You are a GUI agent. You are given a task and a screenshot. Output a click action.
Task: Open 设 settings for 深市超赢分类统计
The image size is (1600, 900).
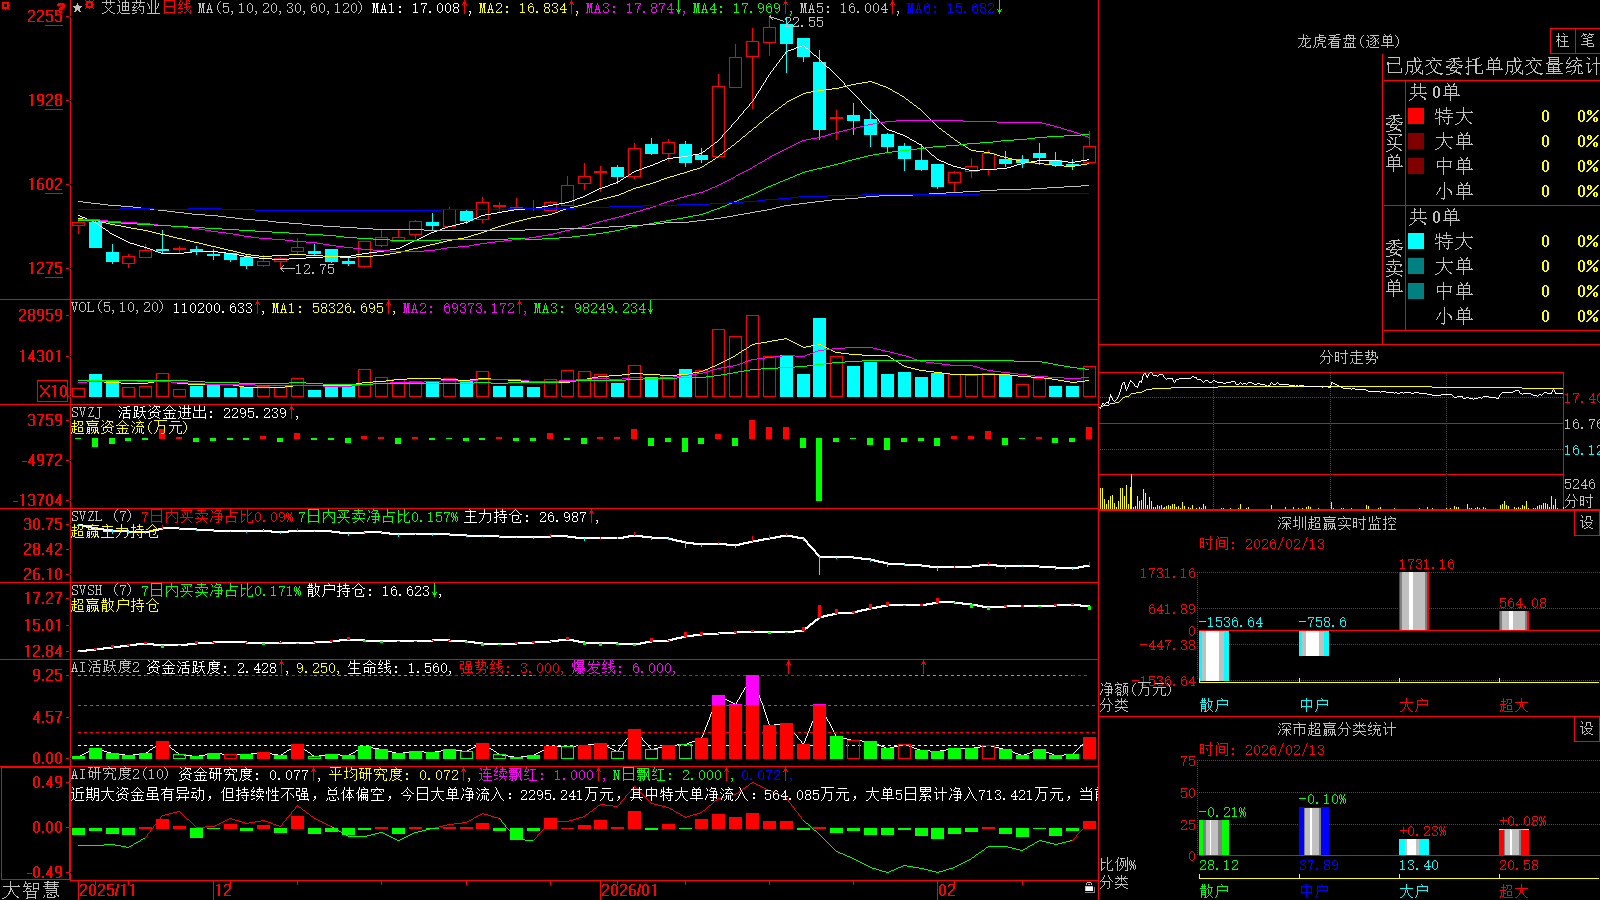coord(1587,729)
